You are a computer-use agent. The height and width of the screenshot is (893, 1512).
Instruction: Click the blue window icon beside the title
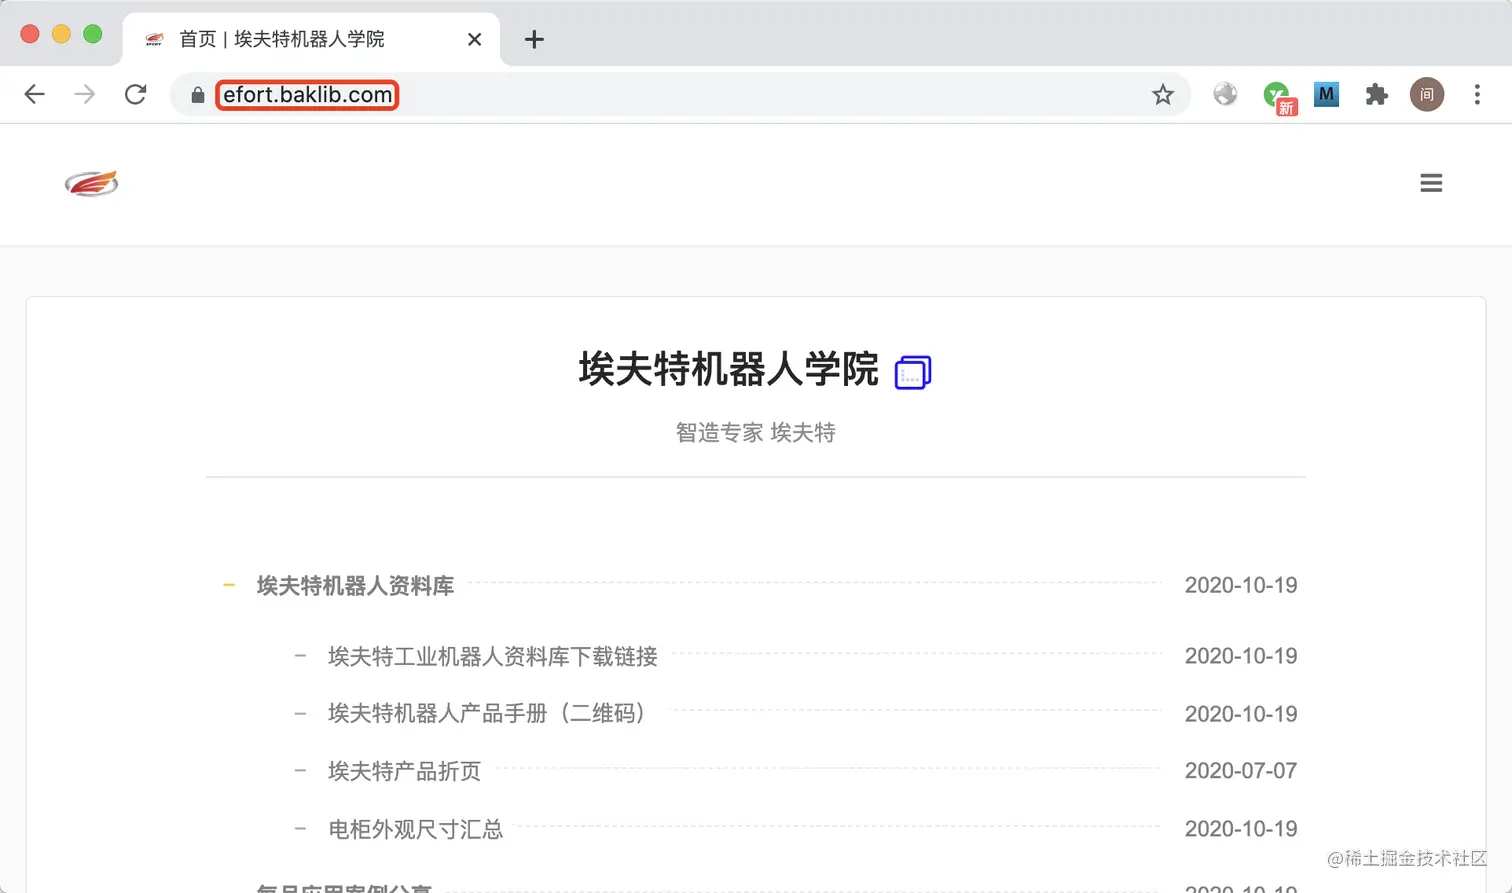[912, 372]
